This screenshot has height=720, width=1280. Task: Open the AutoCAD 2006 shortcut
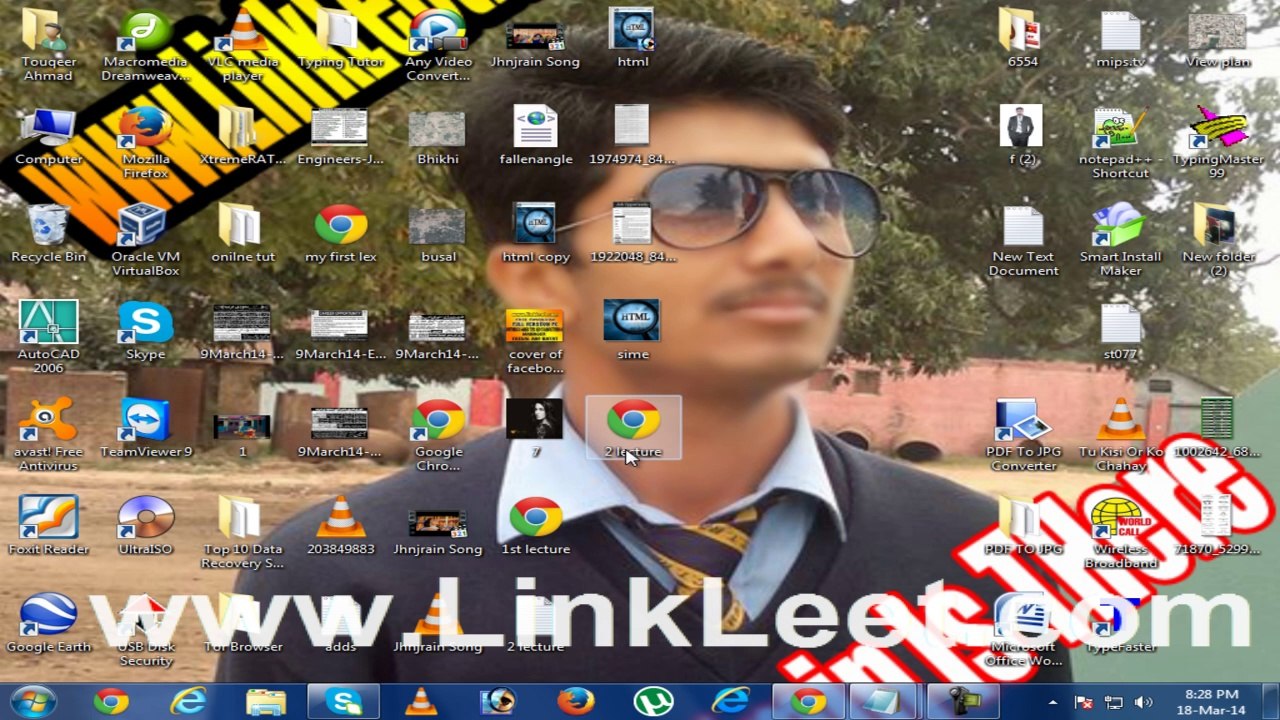tap(48, 338)
